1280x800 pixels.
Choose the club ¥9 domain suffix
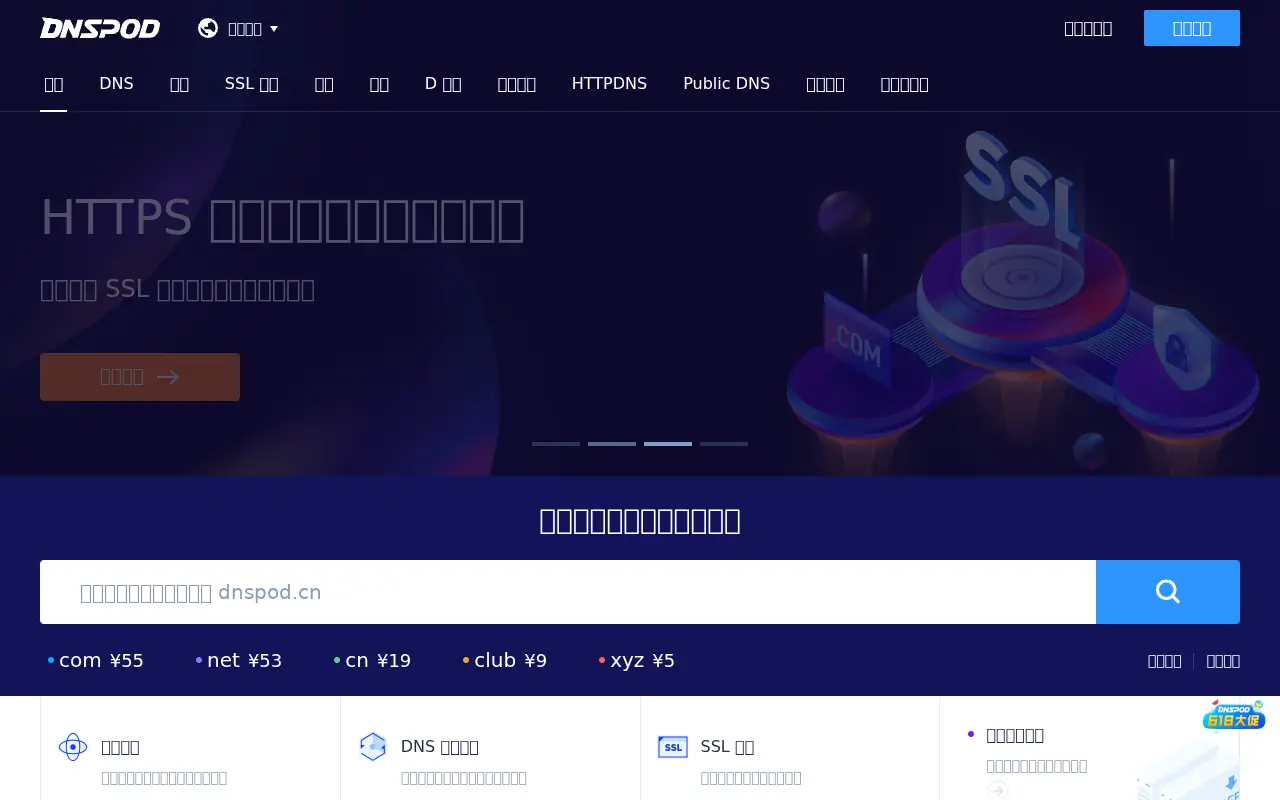click(x=505, y=661)
